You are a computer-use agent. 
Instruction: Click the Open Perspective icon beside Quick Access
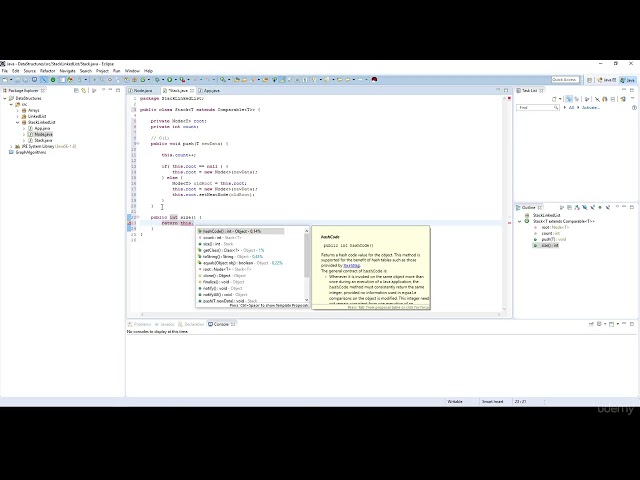point(589,80)
